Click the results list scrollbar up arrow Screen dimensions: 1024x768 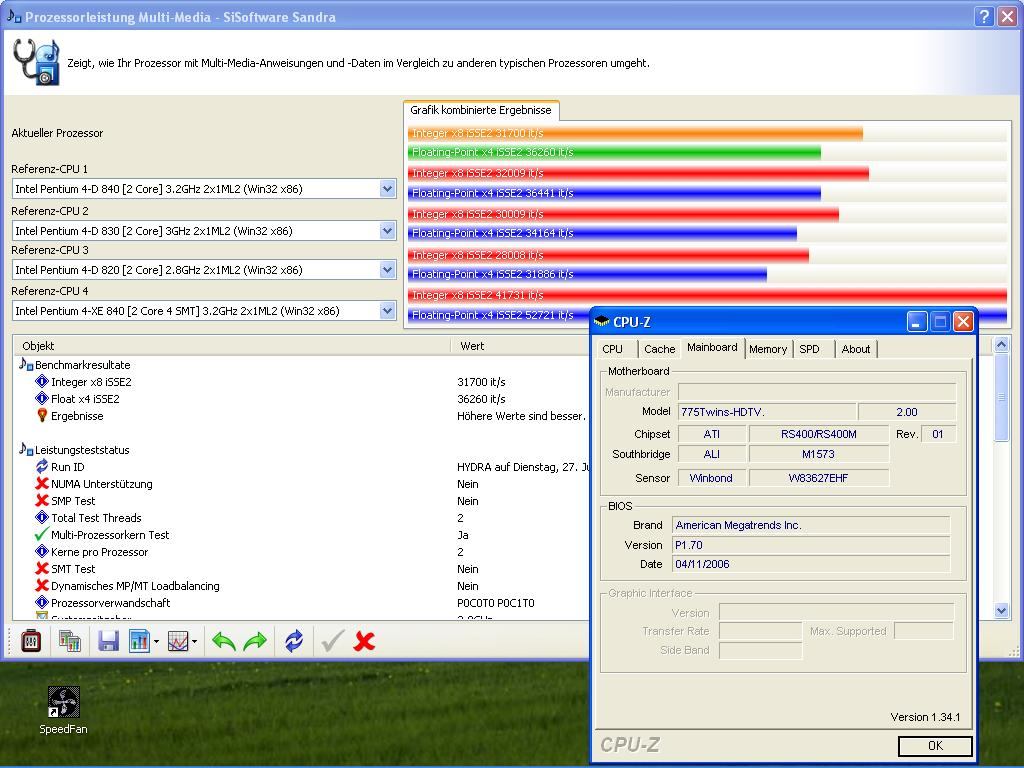coord(1001,345)
